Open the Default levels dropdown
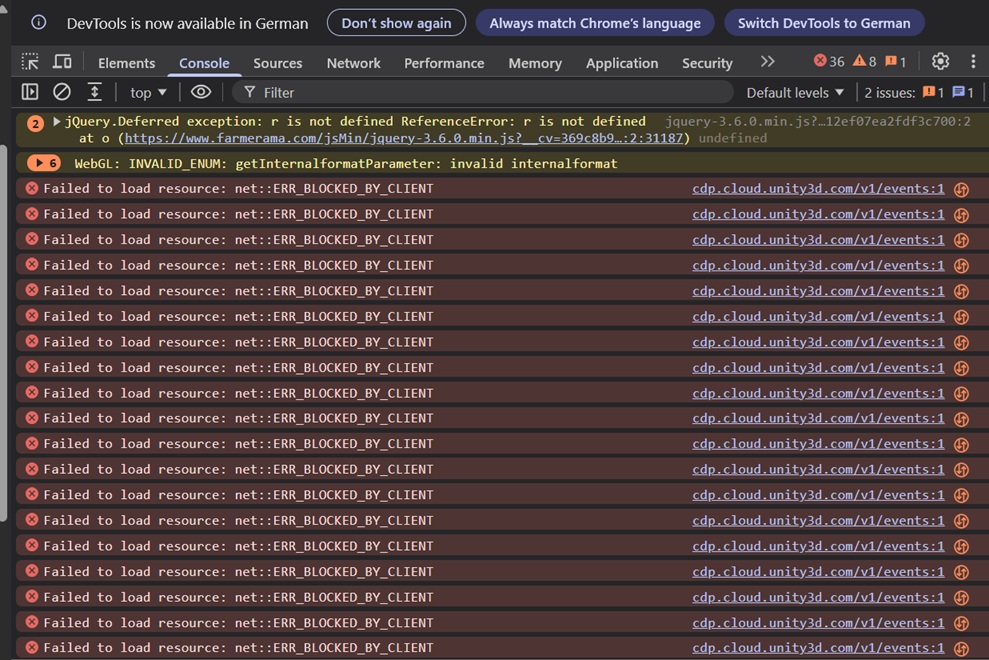The image size is (989, 660). [x=795, y=93]
